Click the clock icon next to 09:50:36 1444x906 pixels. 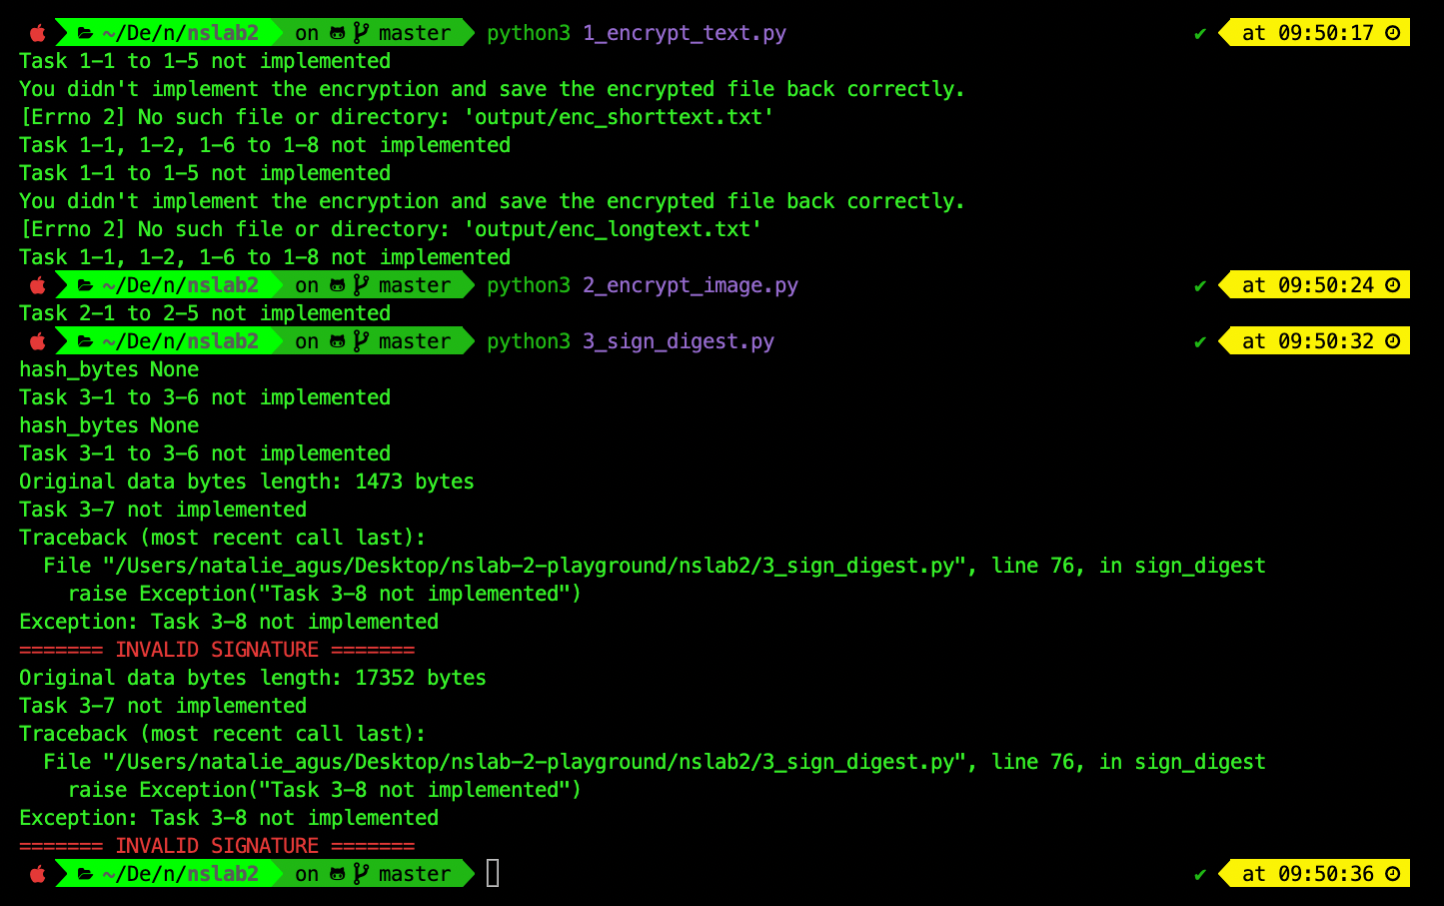pyautogui.click(x=1392, y=874)
